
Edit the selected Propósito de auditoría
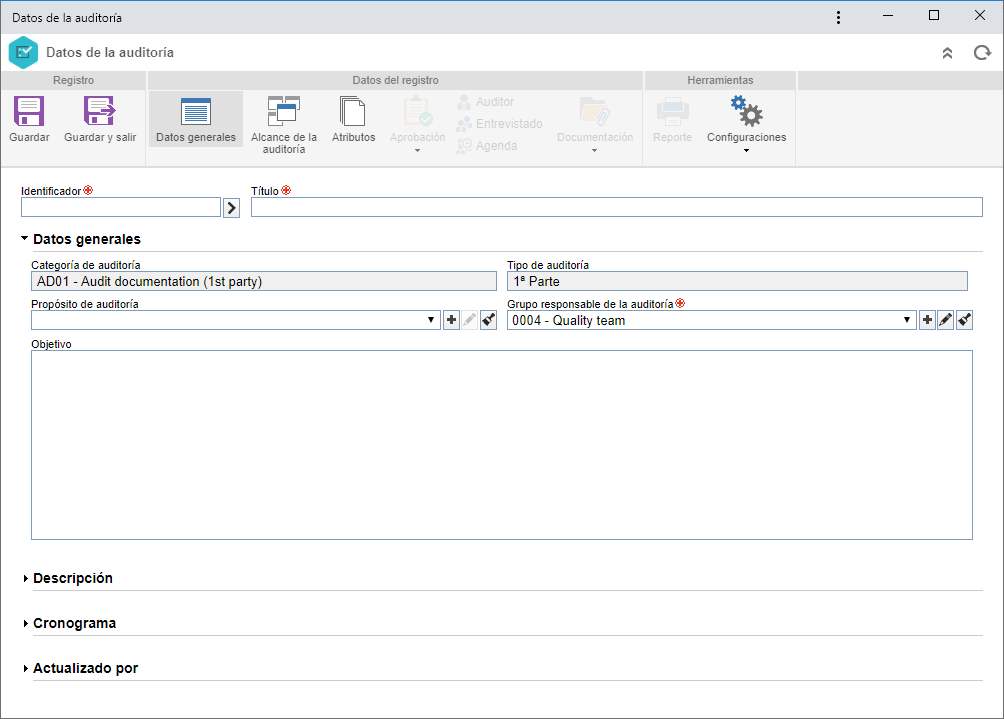coord(469,320)
